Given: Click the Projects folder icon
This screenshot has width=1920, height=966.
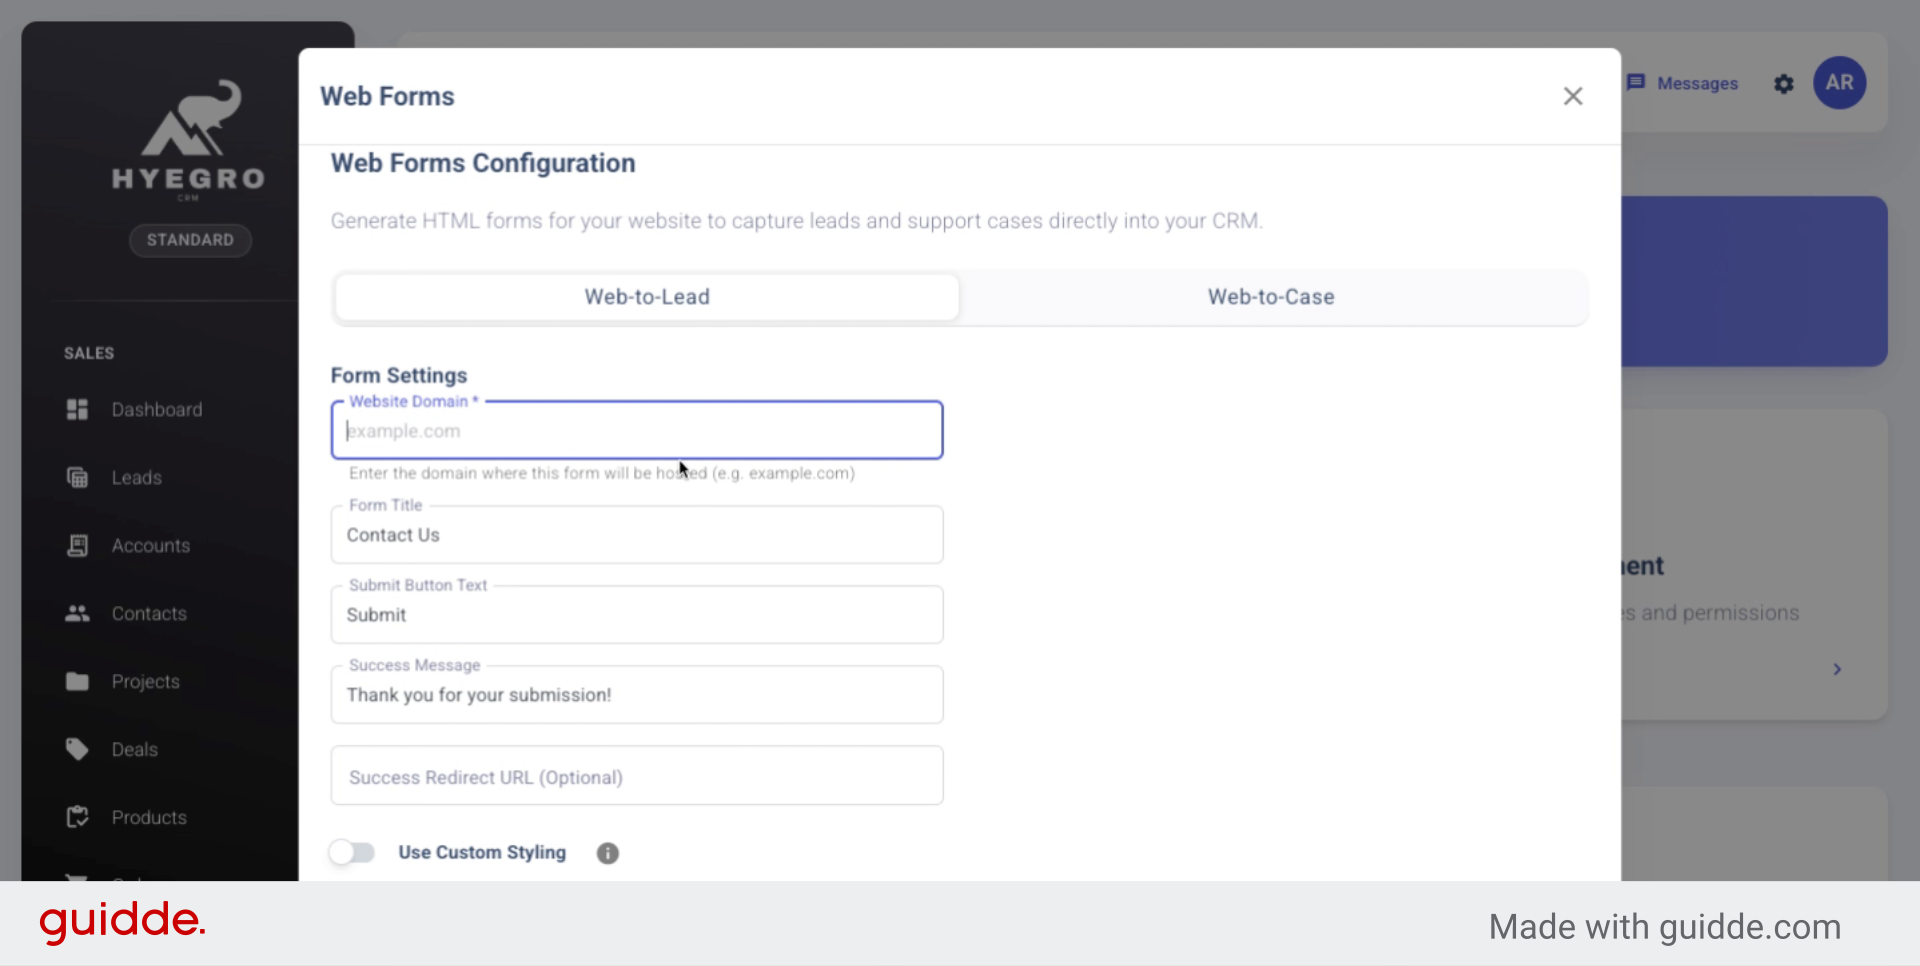Looking at the screenshot, I should point(77,681).
